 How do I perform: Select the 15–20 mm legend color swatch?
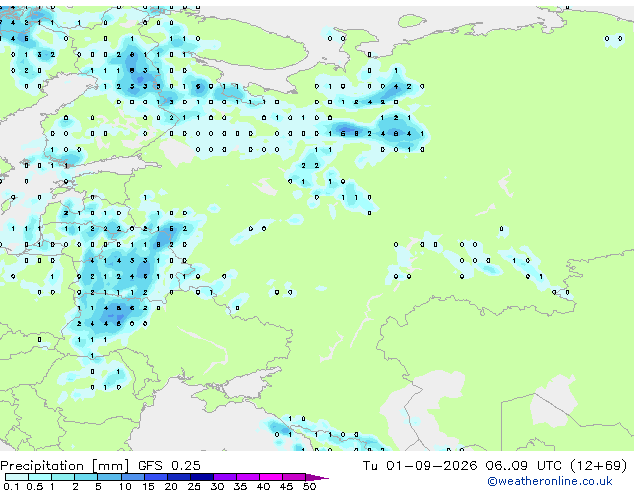click(x=156, y=477)
